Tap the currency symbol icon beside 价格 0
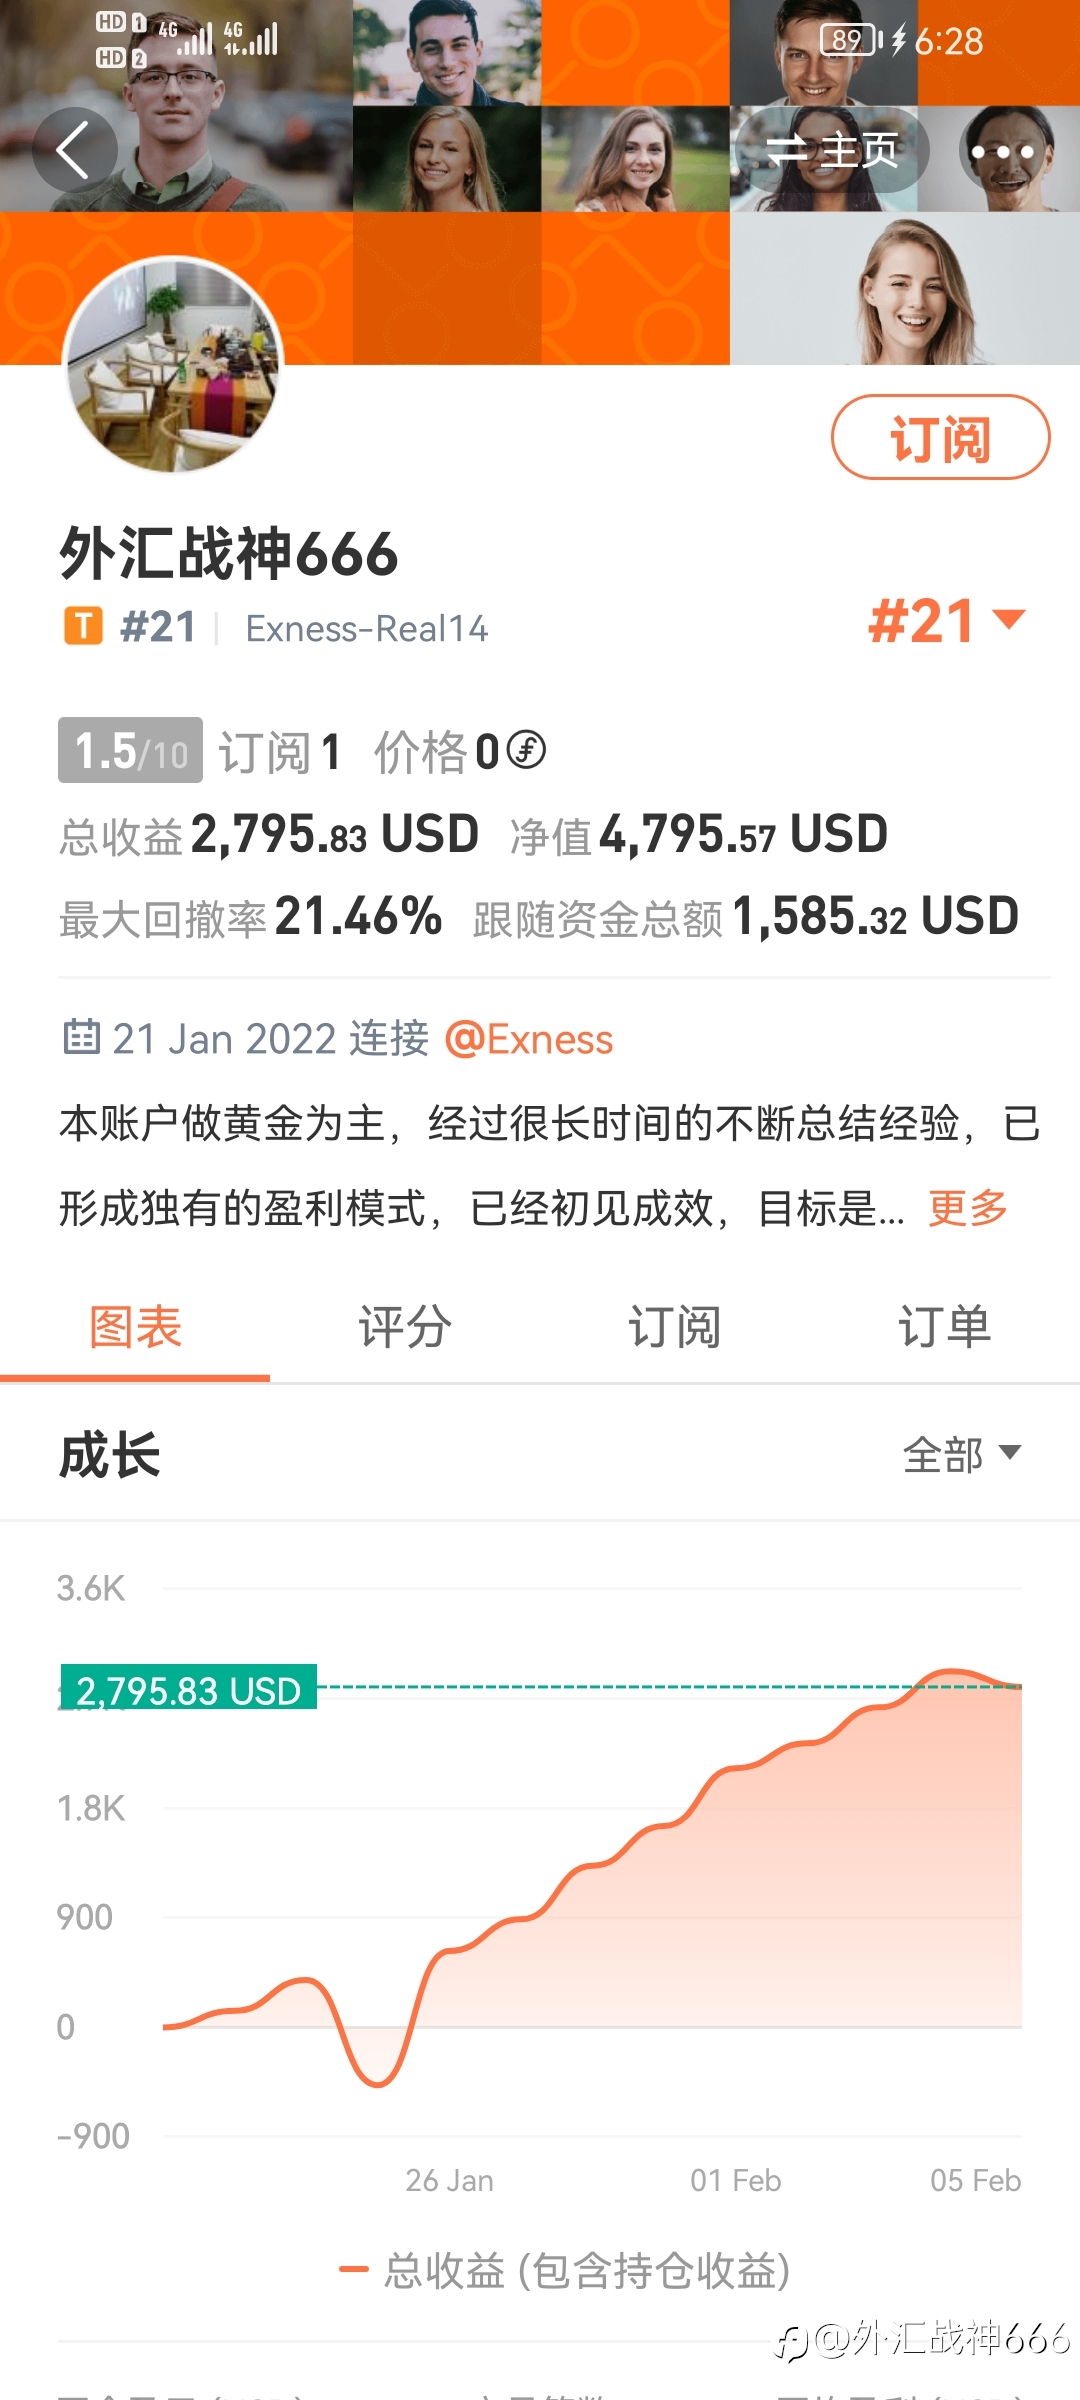 (526, 749)
